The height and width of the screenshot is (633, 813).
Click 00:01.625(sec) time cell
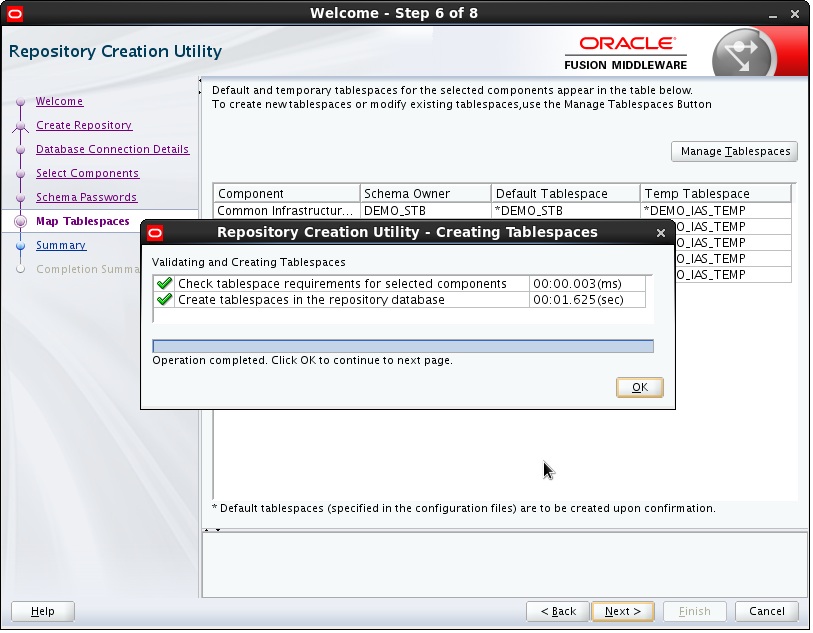point(588,300)
